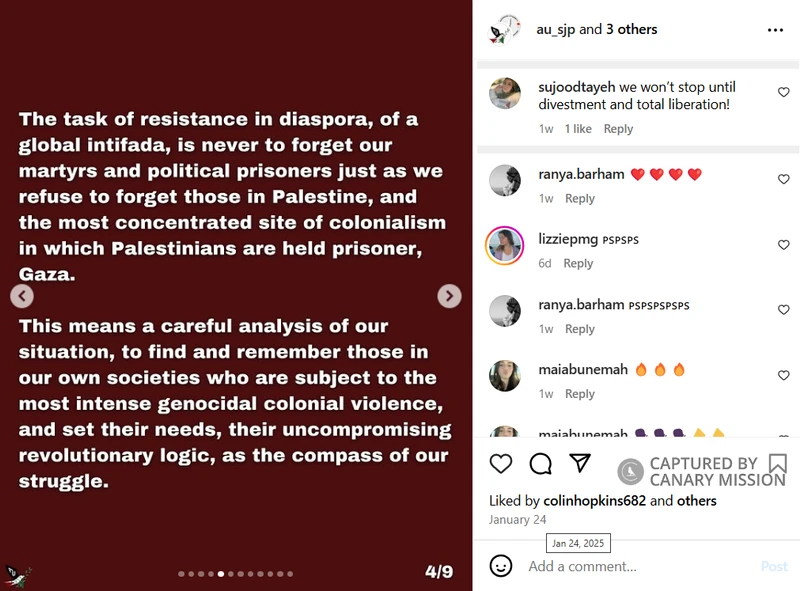Reply to ranya.barham's hearts comment
The image size is (800, 591).
[580, 199]
